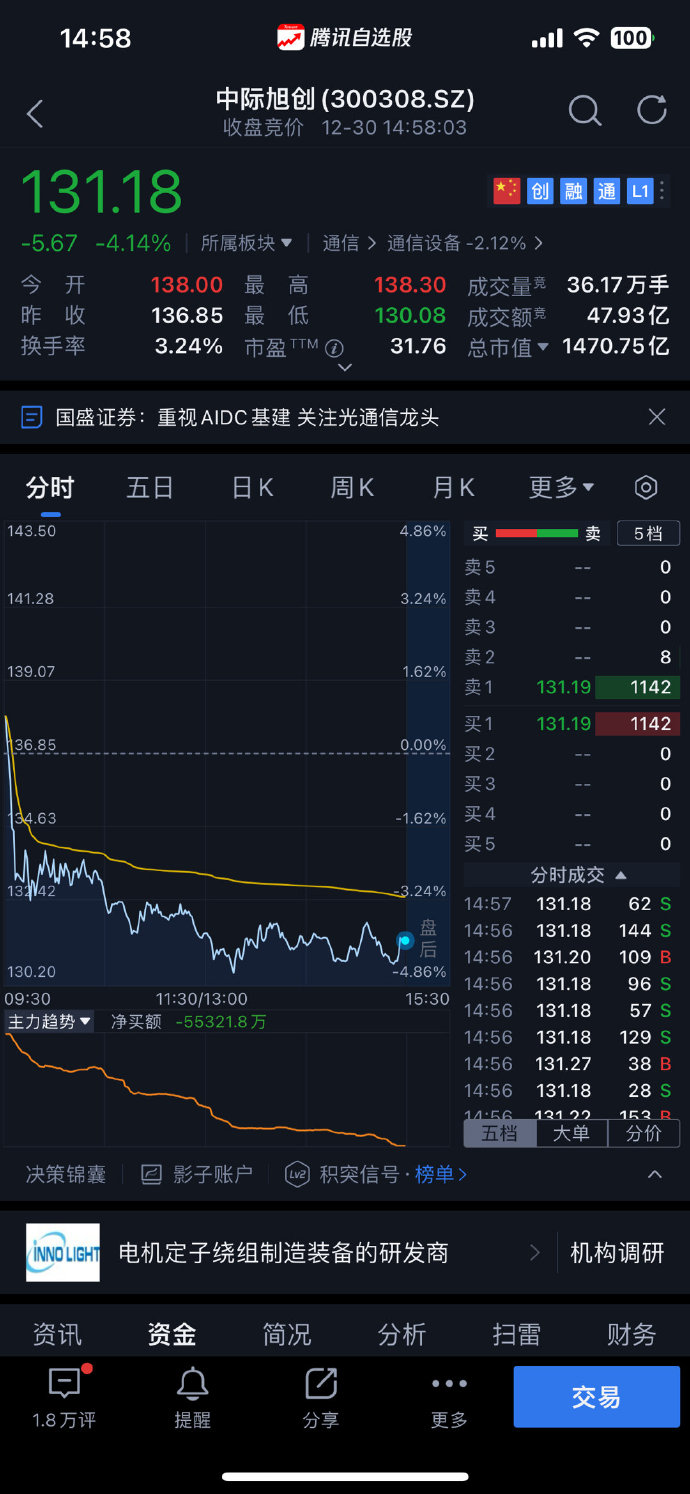Open the 机构调研 link
Image resolution: width=690 pixels, height=1494 pixels.
coord(617,1252)
